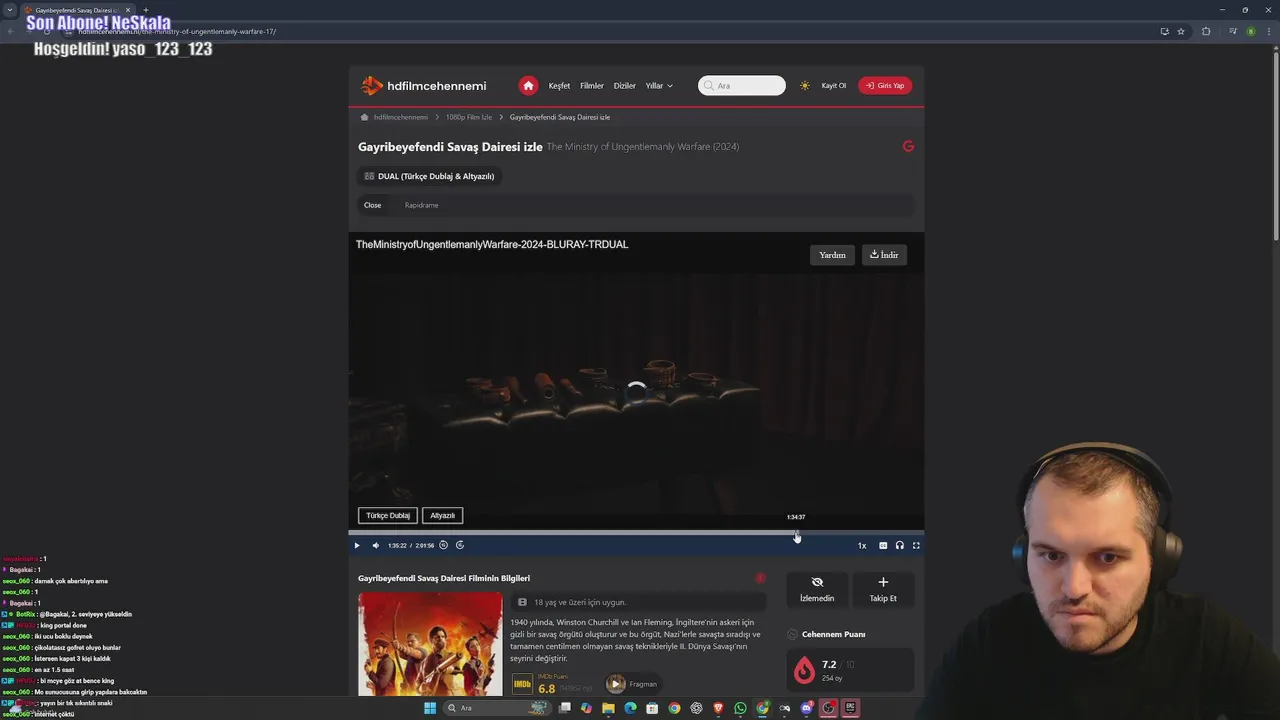
Task: Mute the video with the speaker icon
Action: click(x=376, y=545)
